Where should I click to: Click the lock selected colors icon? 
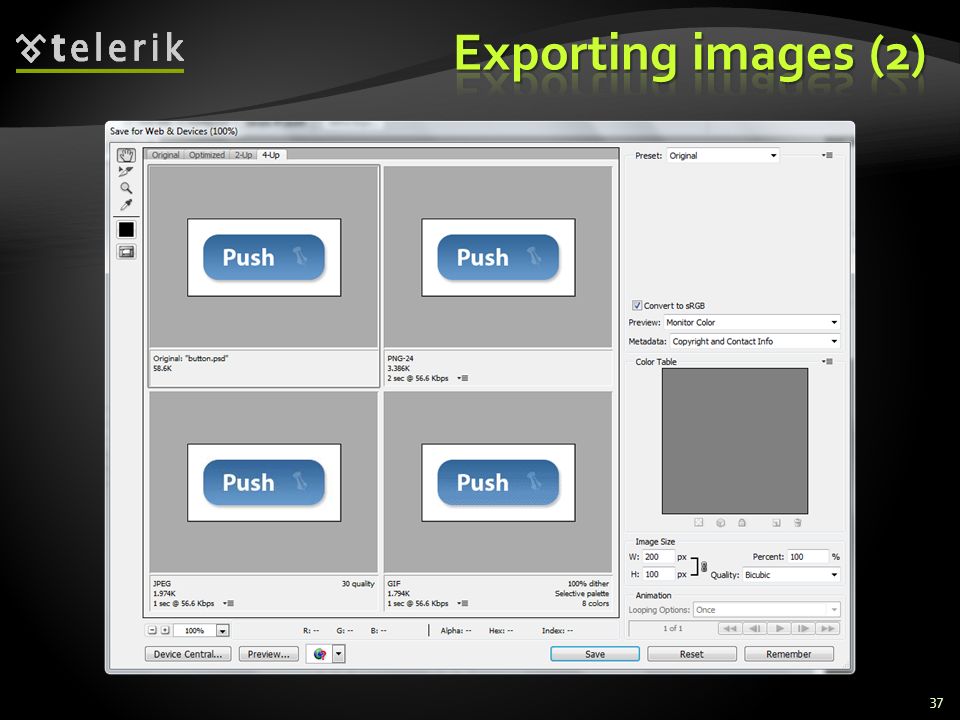tap(742, 522)
